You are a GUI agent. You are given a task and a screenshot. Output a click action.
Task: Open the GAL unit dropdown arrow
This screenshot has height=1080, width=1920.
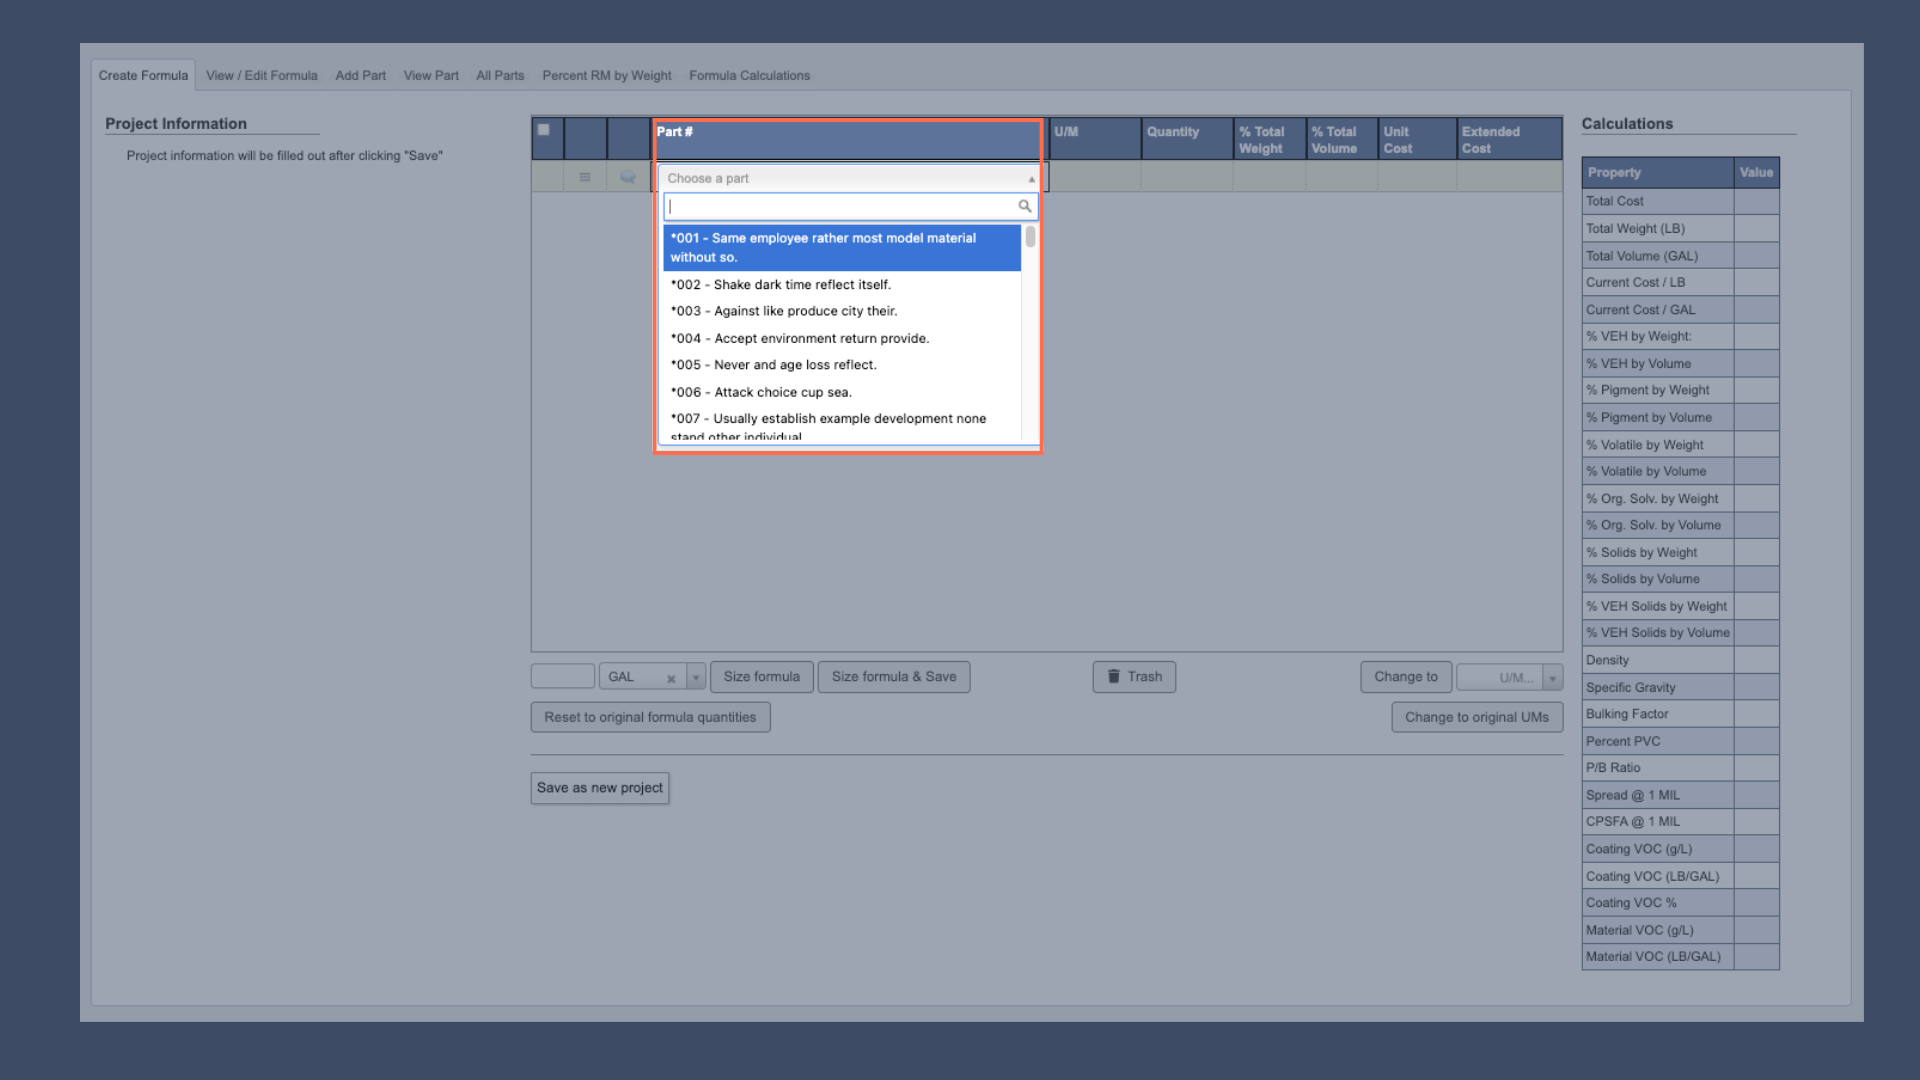coord(696,678)
